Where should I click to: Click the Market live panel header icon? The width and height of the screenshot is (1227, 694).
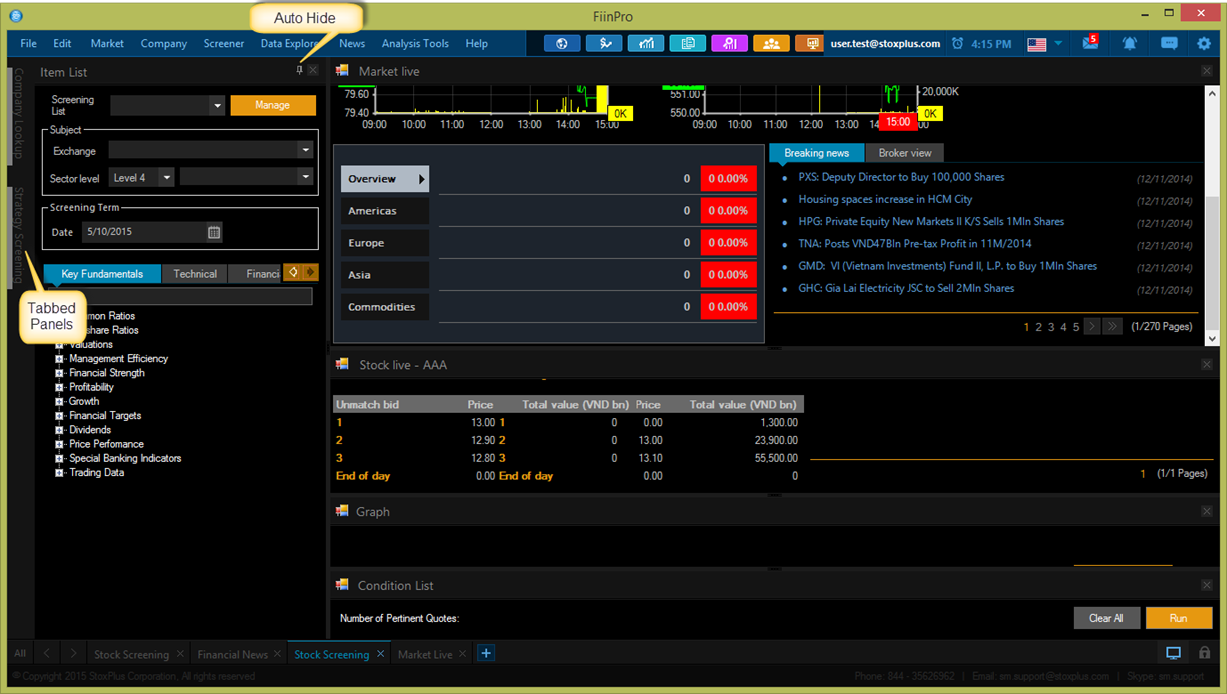tap(342, 71)
